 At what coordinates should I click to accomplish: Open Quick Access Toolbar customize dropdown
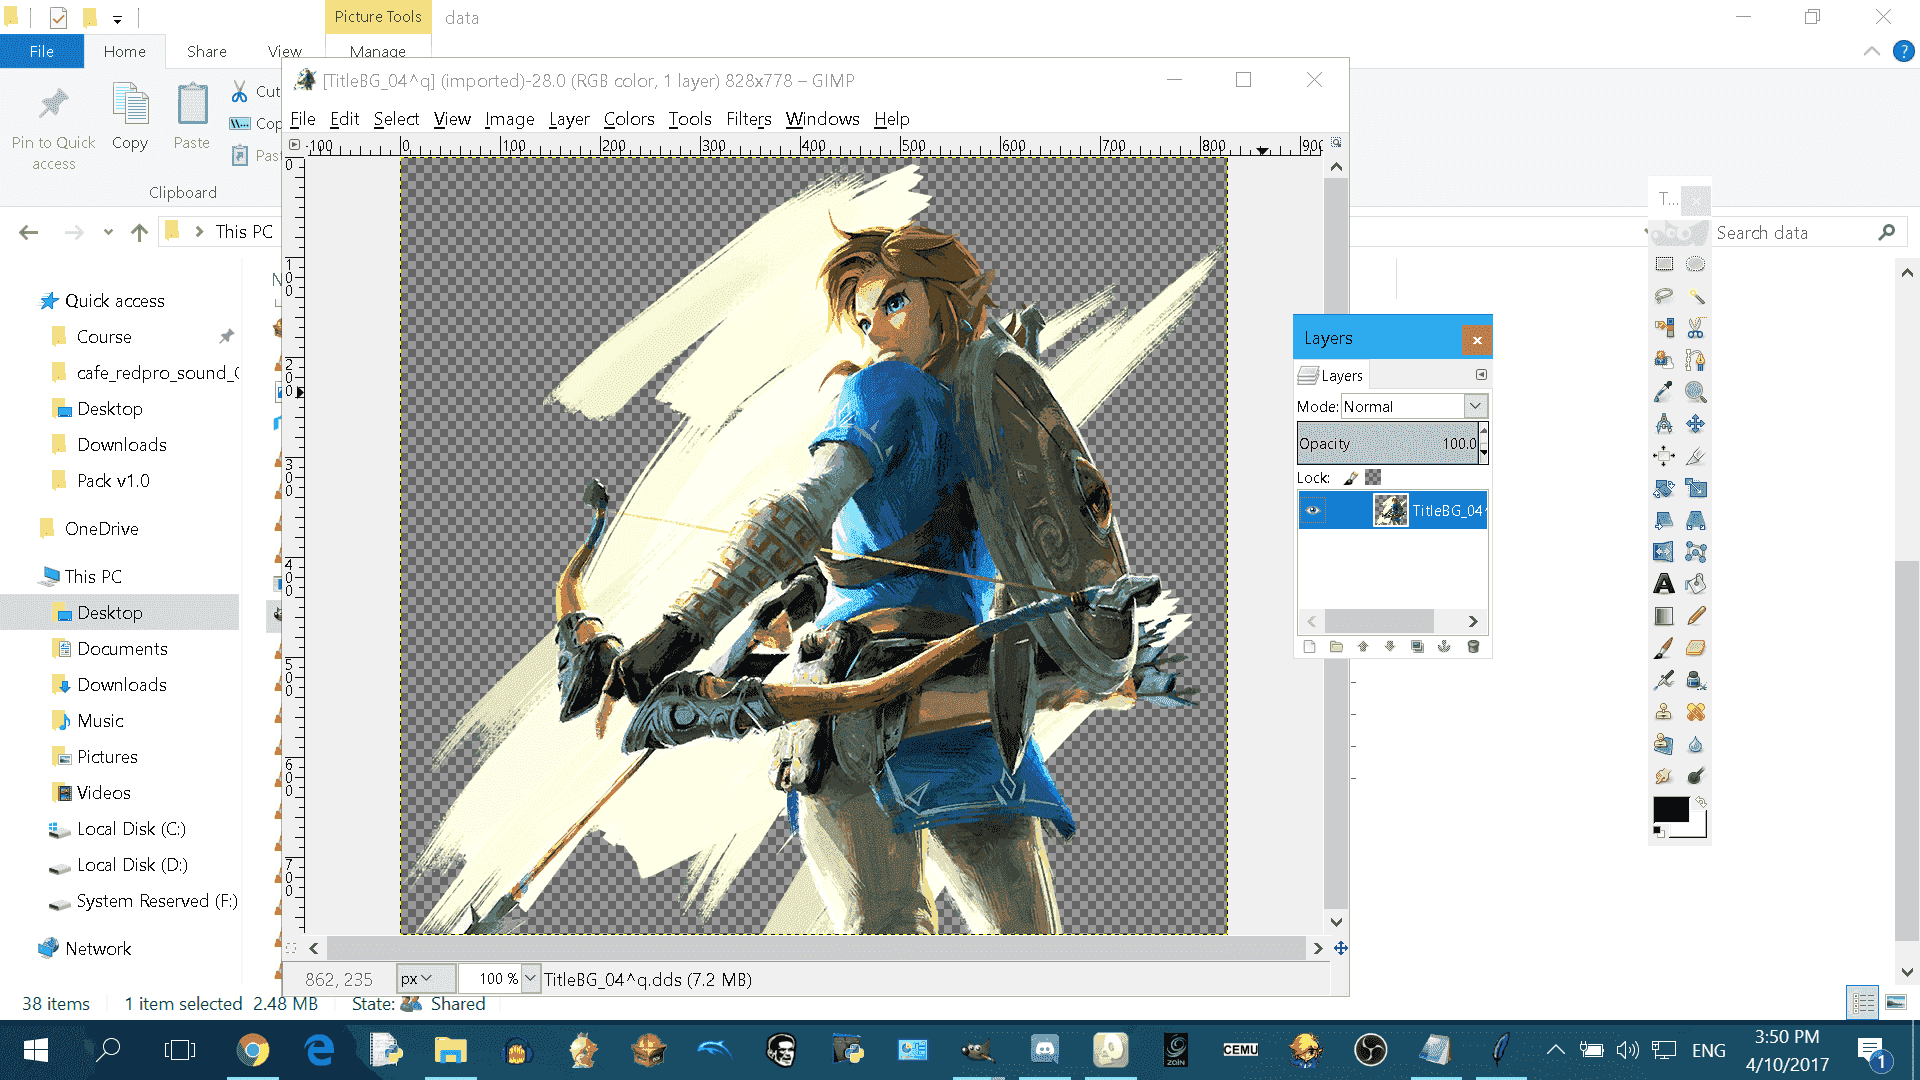tap(117, 18)
